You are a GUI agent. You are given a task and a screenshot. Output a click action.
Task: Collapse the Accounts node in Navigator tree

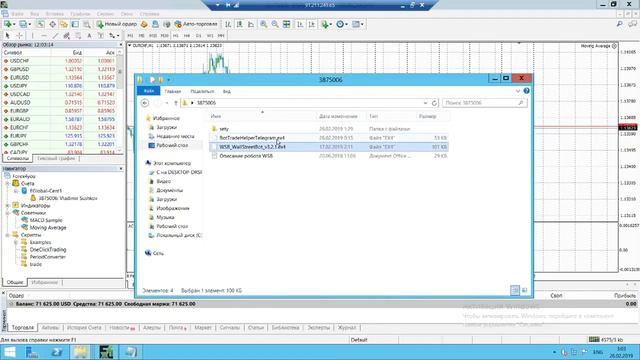[8, 184]
